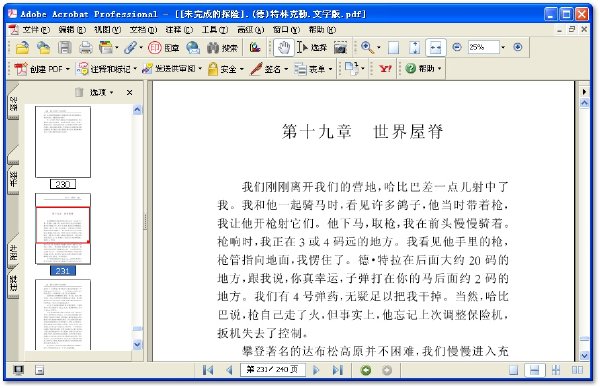Go to the next page
Image resolution: width=600 pixels, height=388 pixels.
pyautogui.click(x=316, y=370)
